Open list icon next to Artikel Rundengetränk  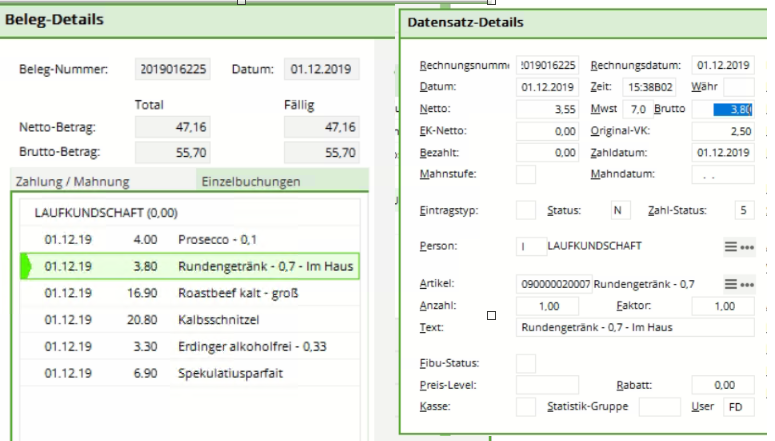click(x=731, y=284)
